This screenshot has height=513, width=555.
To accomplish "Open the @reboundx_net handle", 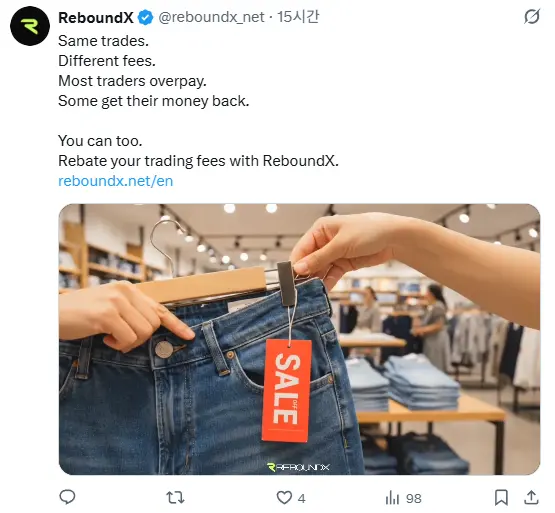I will pos(211,17).
